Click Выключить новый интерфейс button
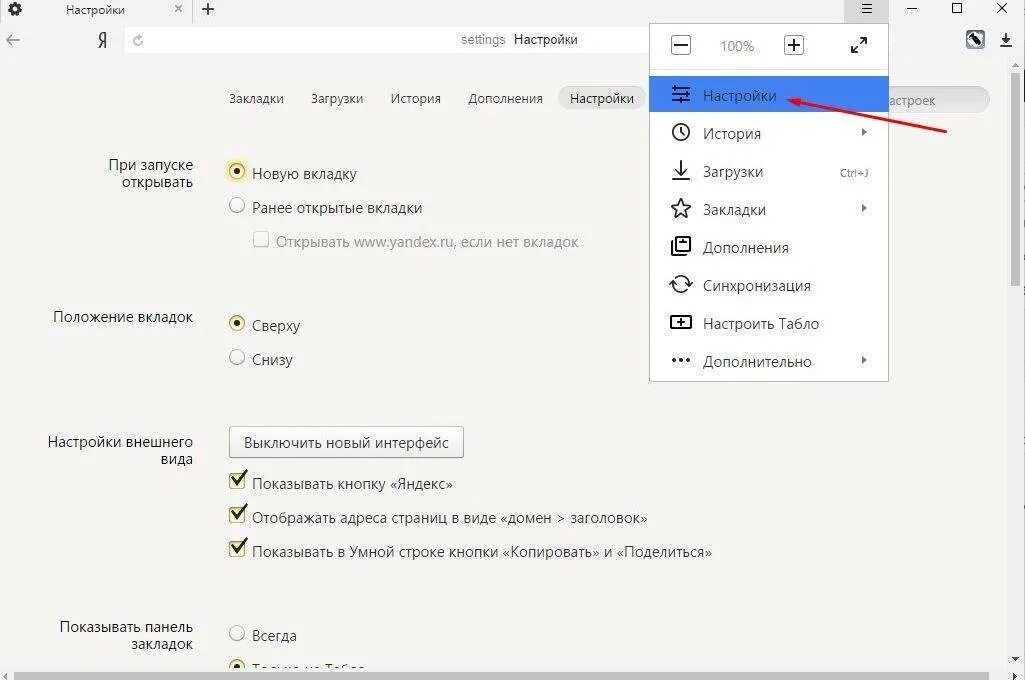1025x680 pixels. point(346,443)
